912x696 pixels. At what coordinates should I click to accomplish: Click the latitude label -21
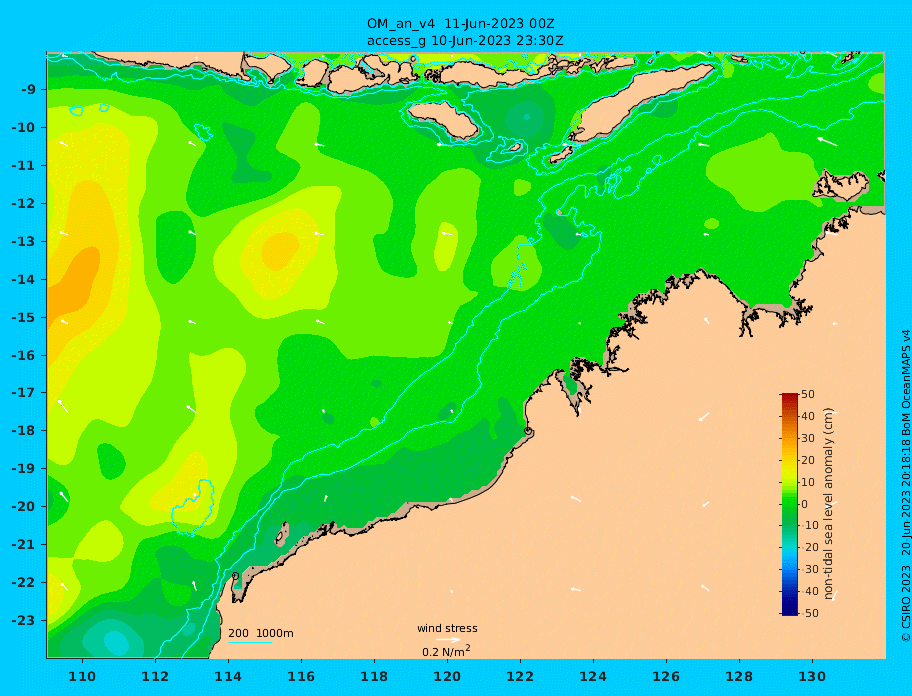tap(24, 545)
